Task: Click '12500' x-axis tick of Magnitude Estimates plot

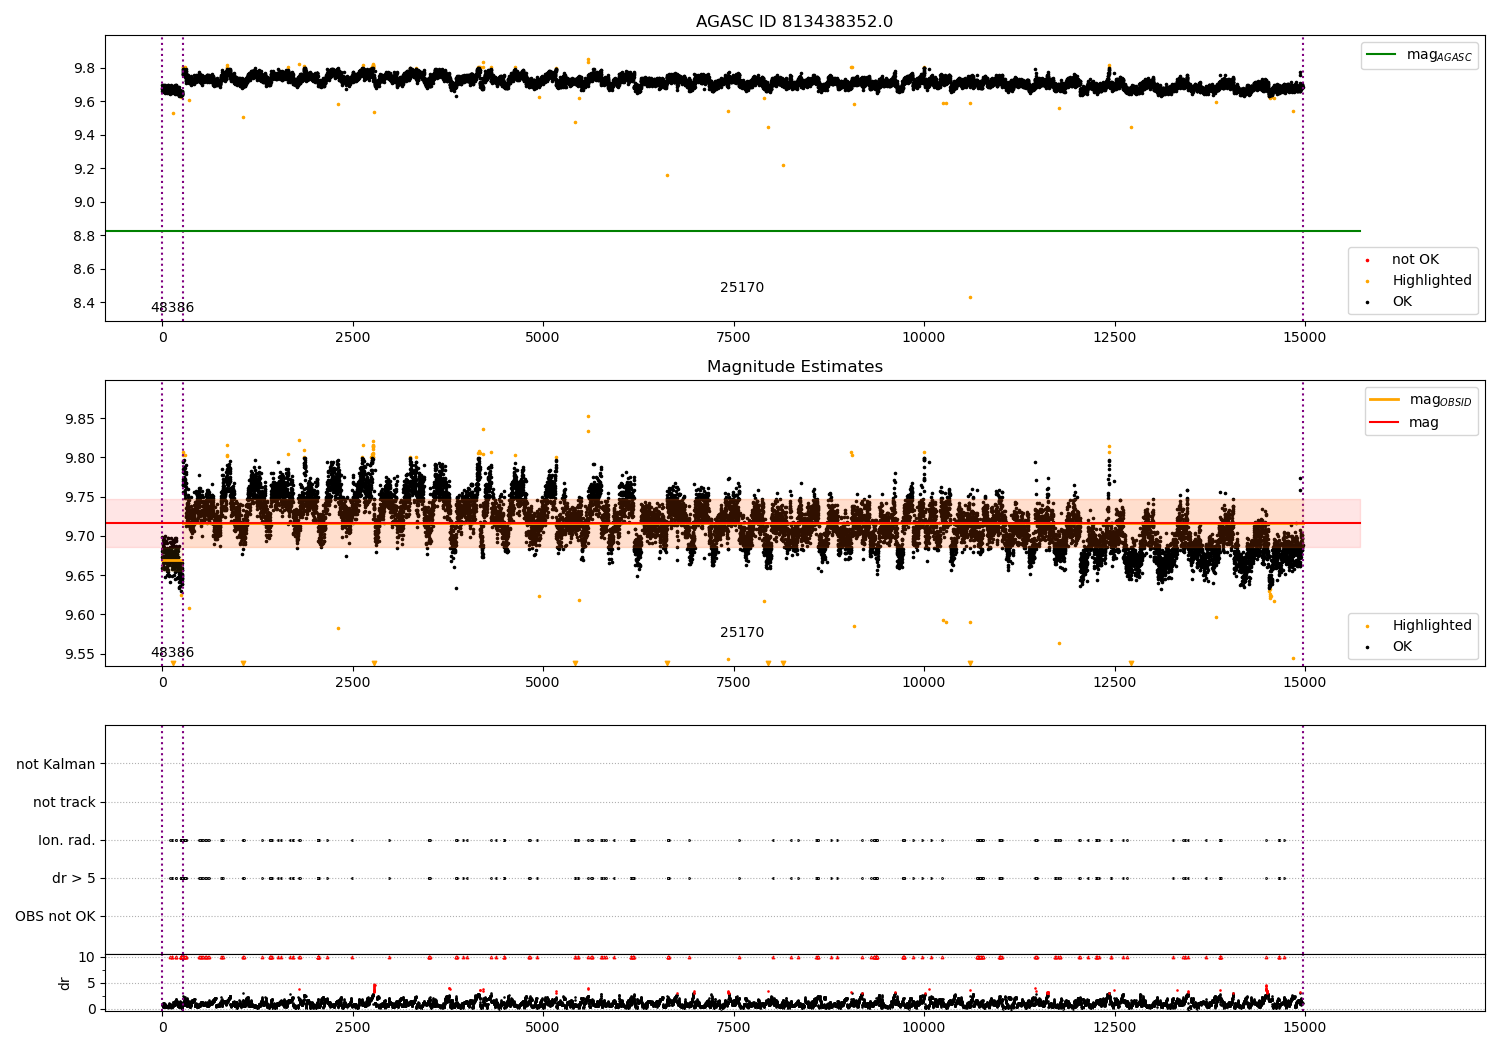Action: click(1114, 683)
